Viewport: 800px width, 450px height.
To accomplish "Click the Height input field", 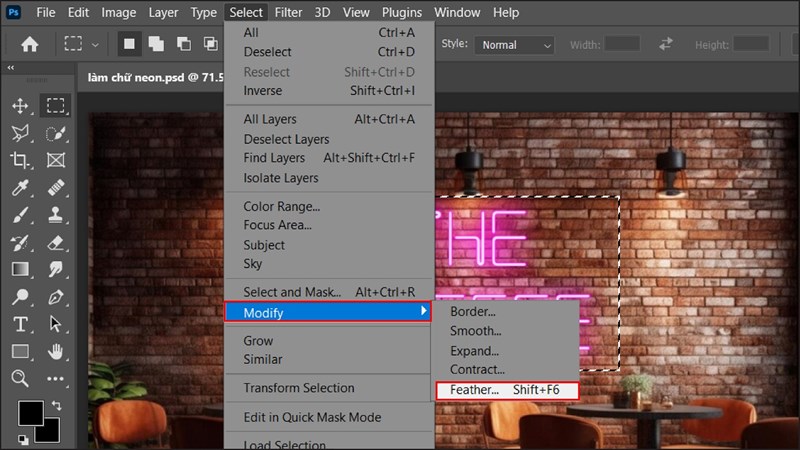I will point(751,44).
